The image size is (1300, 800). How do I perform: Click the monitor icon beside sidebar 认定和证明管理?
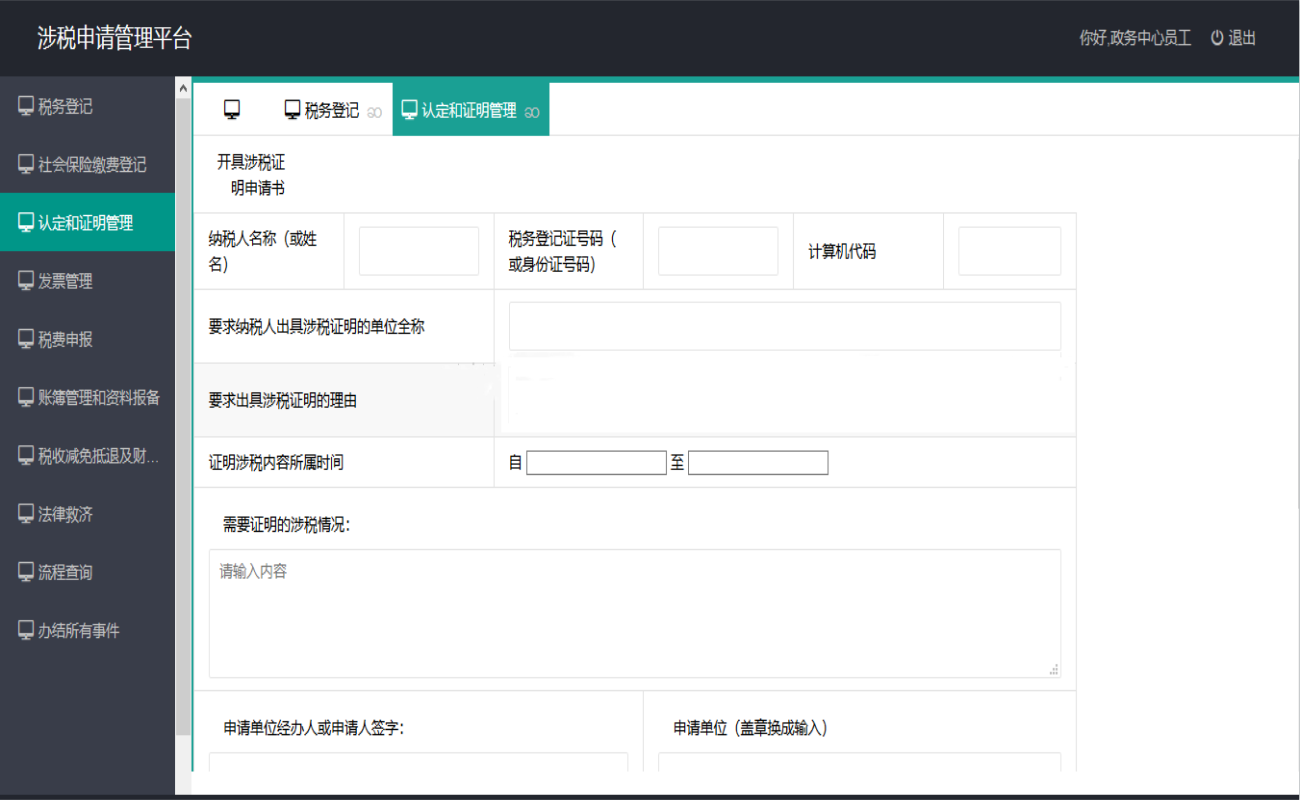tap(26, 222)
